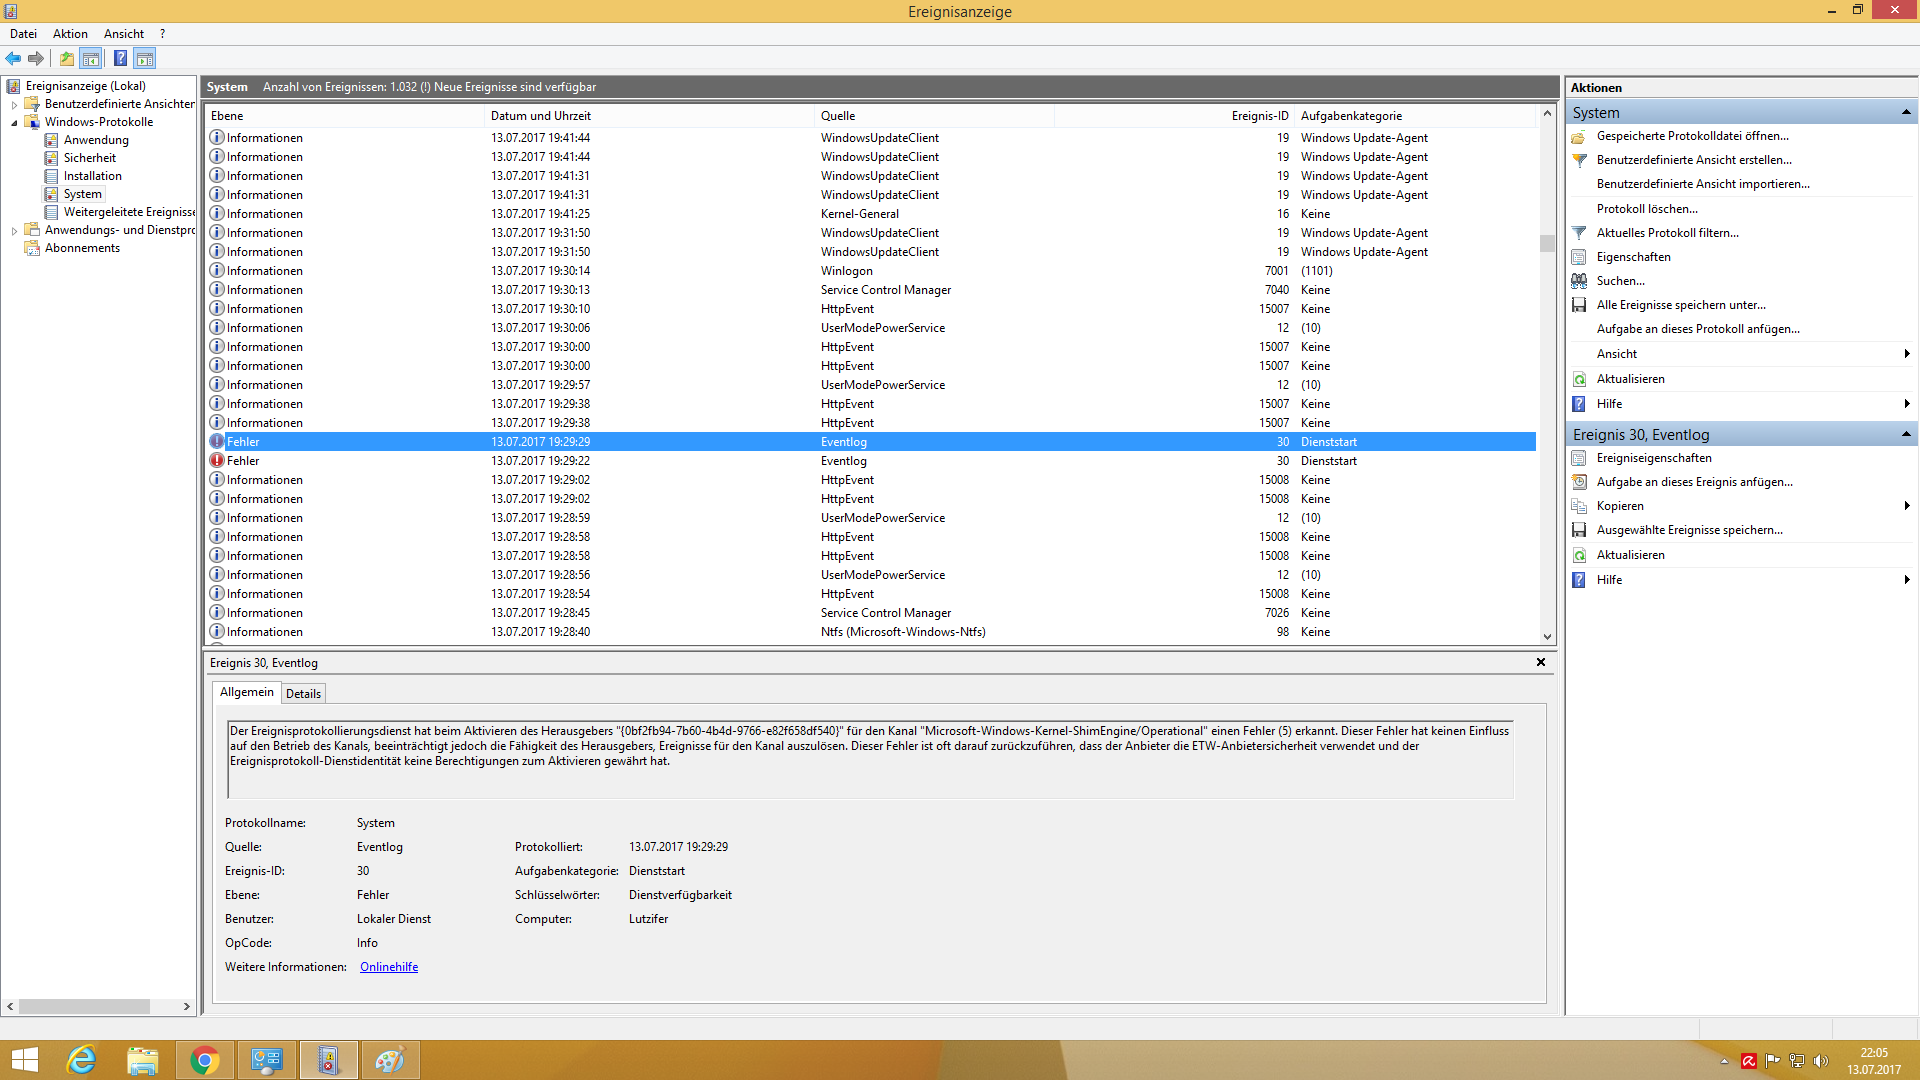This screenshot has height=1080, width=1920.
Task: Click Protokoll löschen action
Action: pos(1646,209)
